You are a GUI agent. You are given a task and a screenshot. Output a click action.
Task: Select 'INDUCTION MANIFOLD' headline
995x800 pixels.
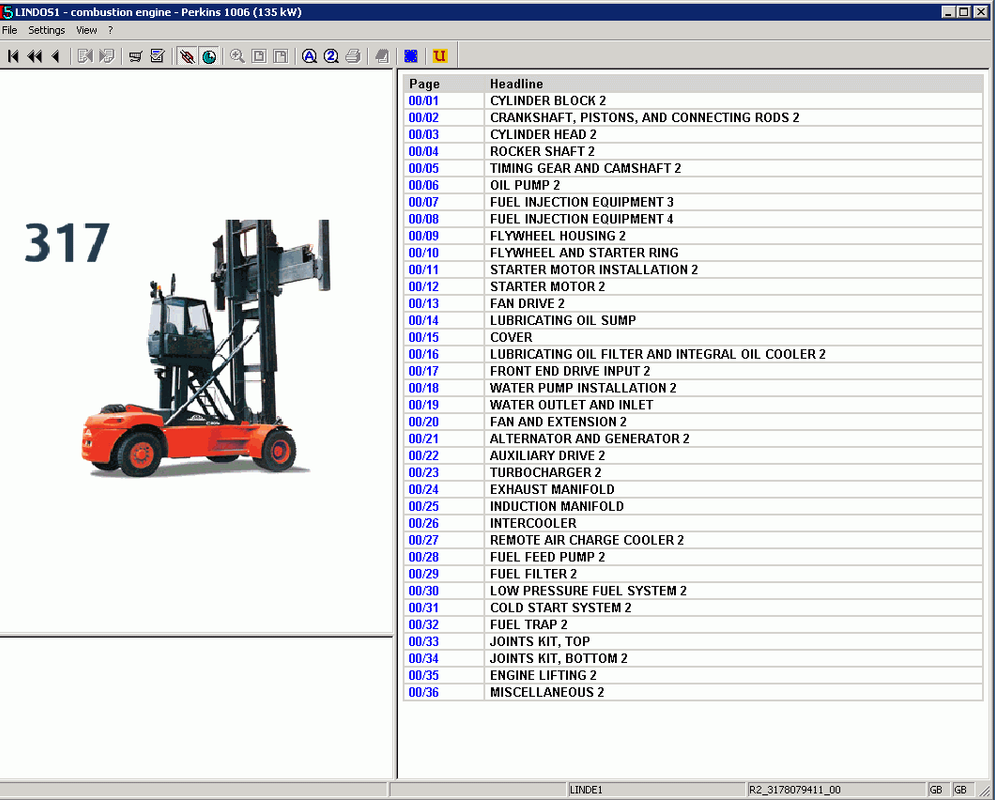coord(557,506)
